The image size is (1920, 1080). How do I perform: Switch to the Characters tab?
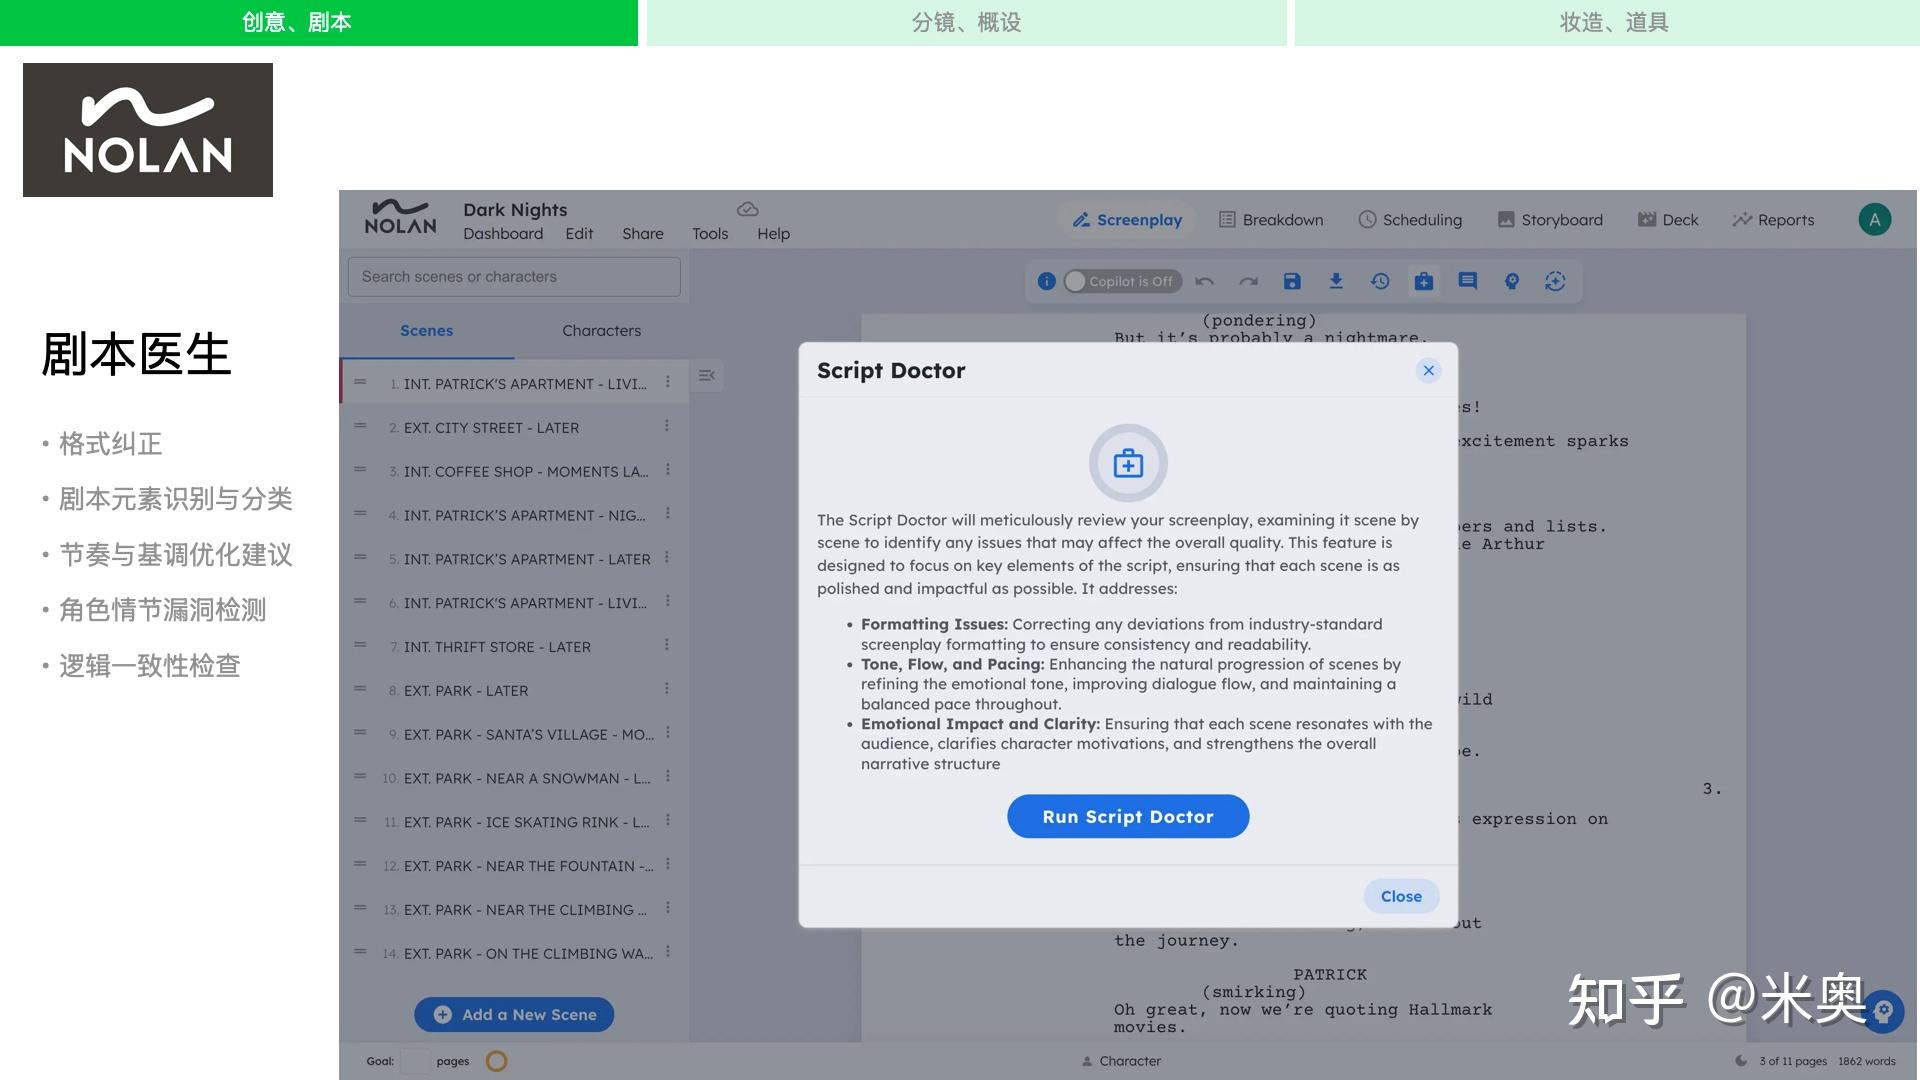click(601, 331)
